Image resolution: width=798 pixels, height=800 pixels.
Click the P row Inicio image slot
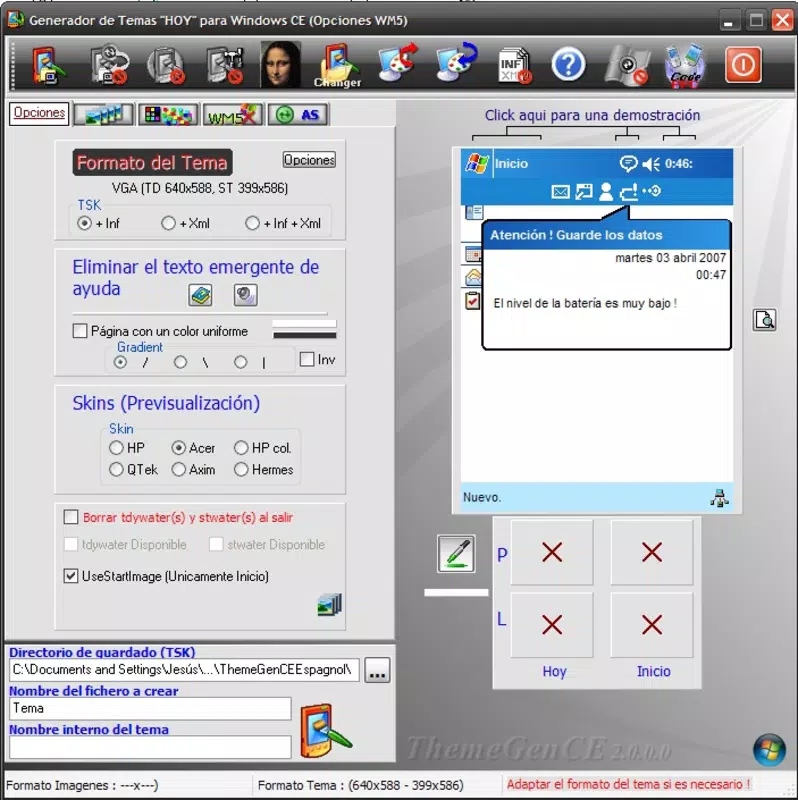(x=652, y=552)
